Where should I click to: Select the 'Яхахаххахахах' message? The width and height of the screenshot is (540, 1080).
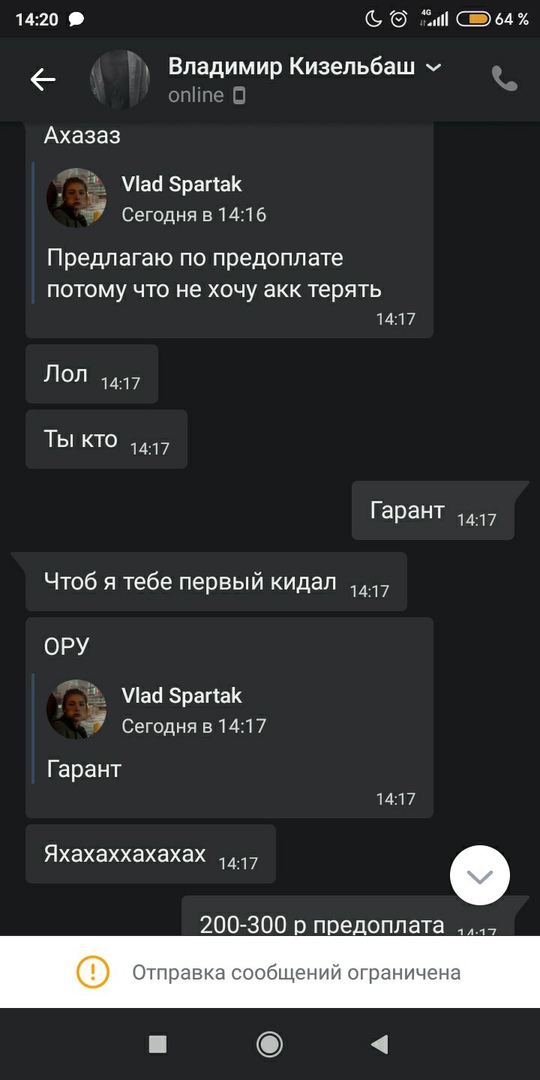coord(150,854)
